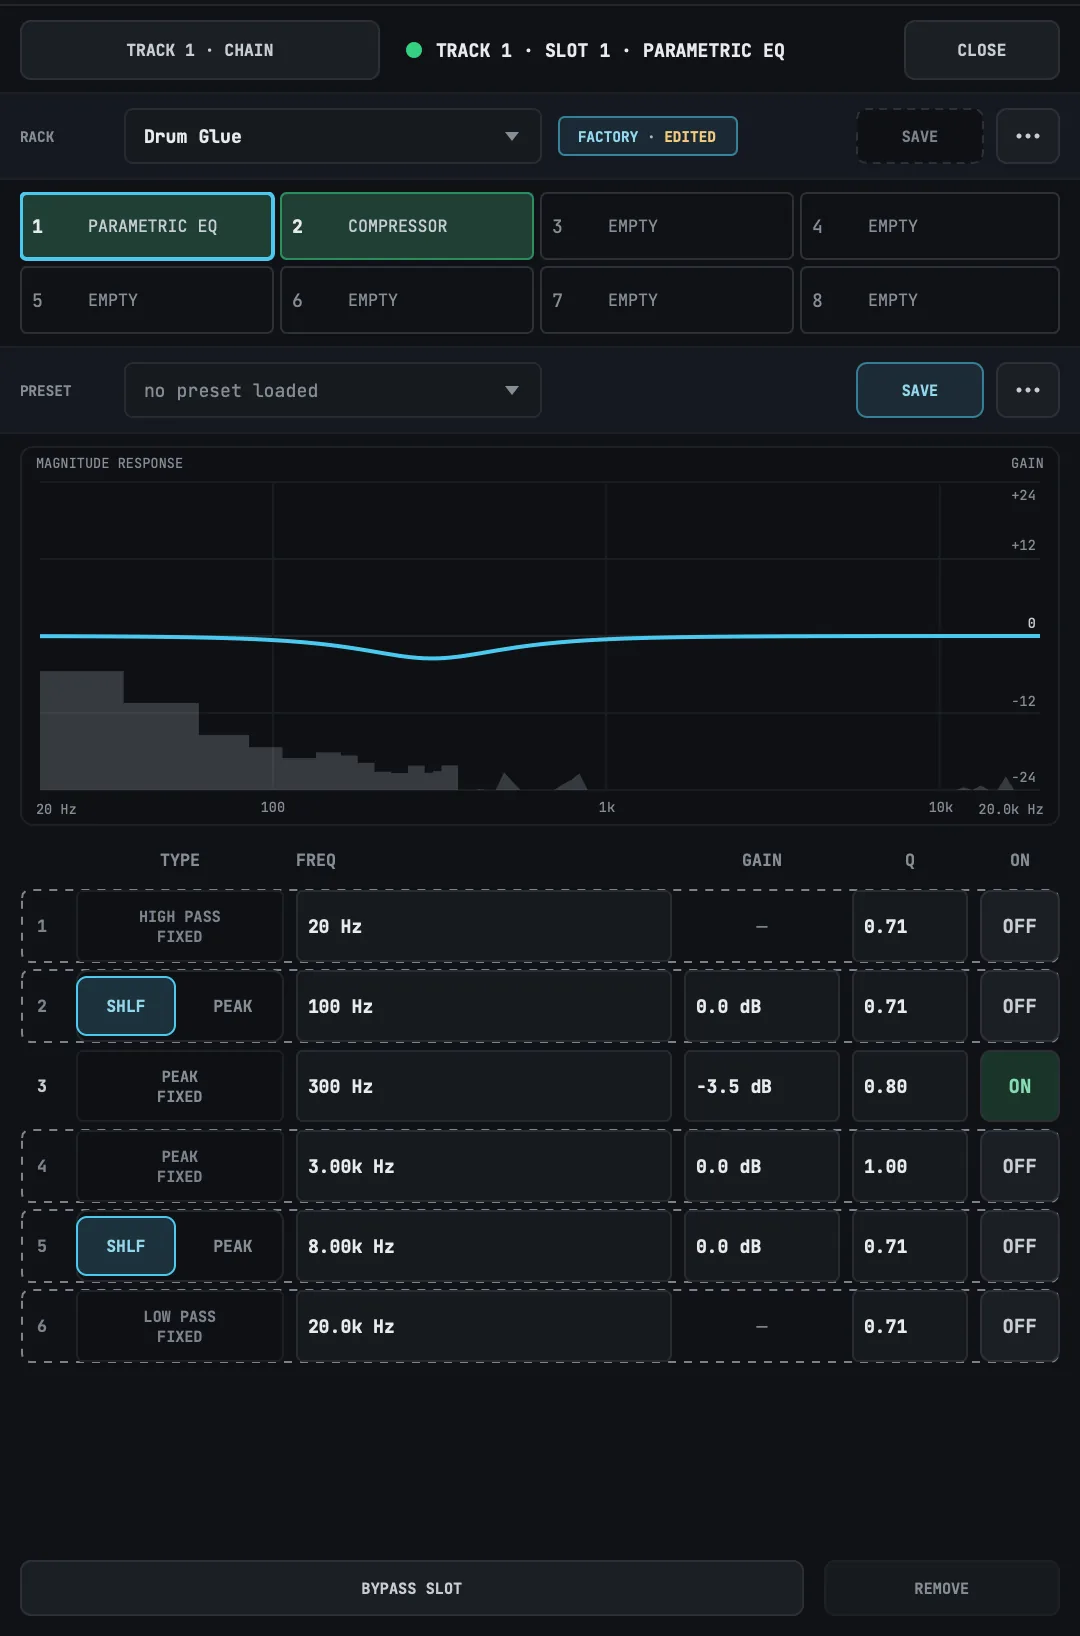Select empty slot 8

pos(930,300)
